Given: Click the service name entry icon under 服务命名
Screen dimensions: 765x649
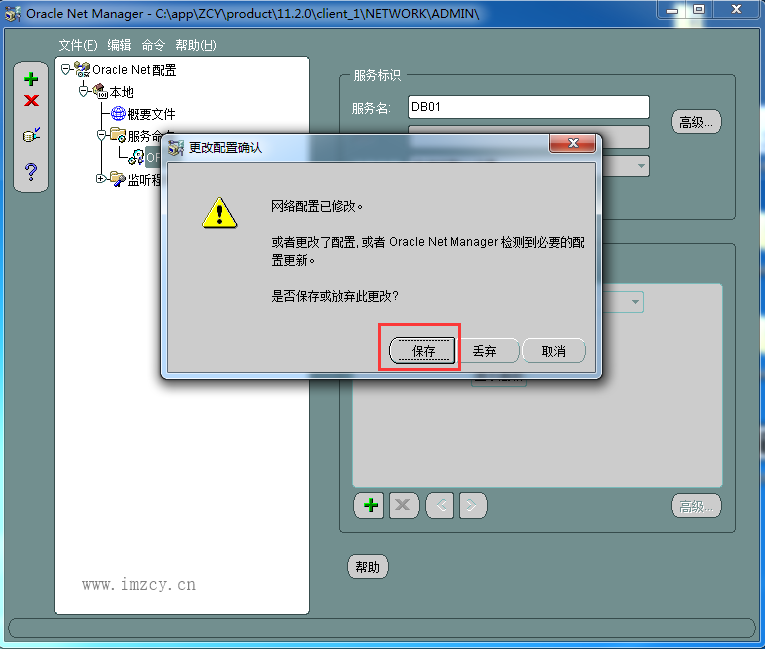Looking at the screenshot, I should tap(136, 157).
